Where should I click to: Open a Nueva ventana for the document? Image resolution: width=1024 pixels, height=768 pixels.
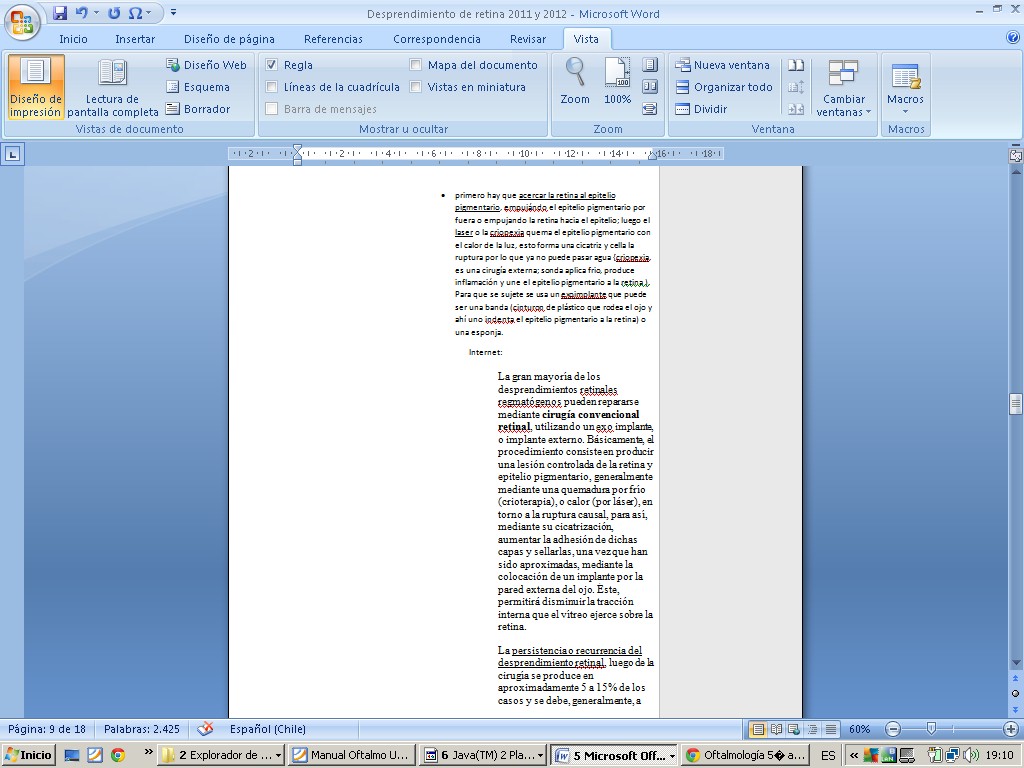point(722,65)
